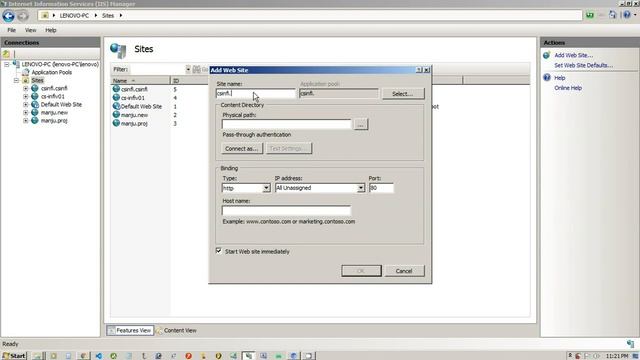
Task: Click globe icon of csinfi.csinfi in tree
Action: (x=35, y=88)
